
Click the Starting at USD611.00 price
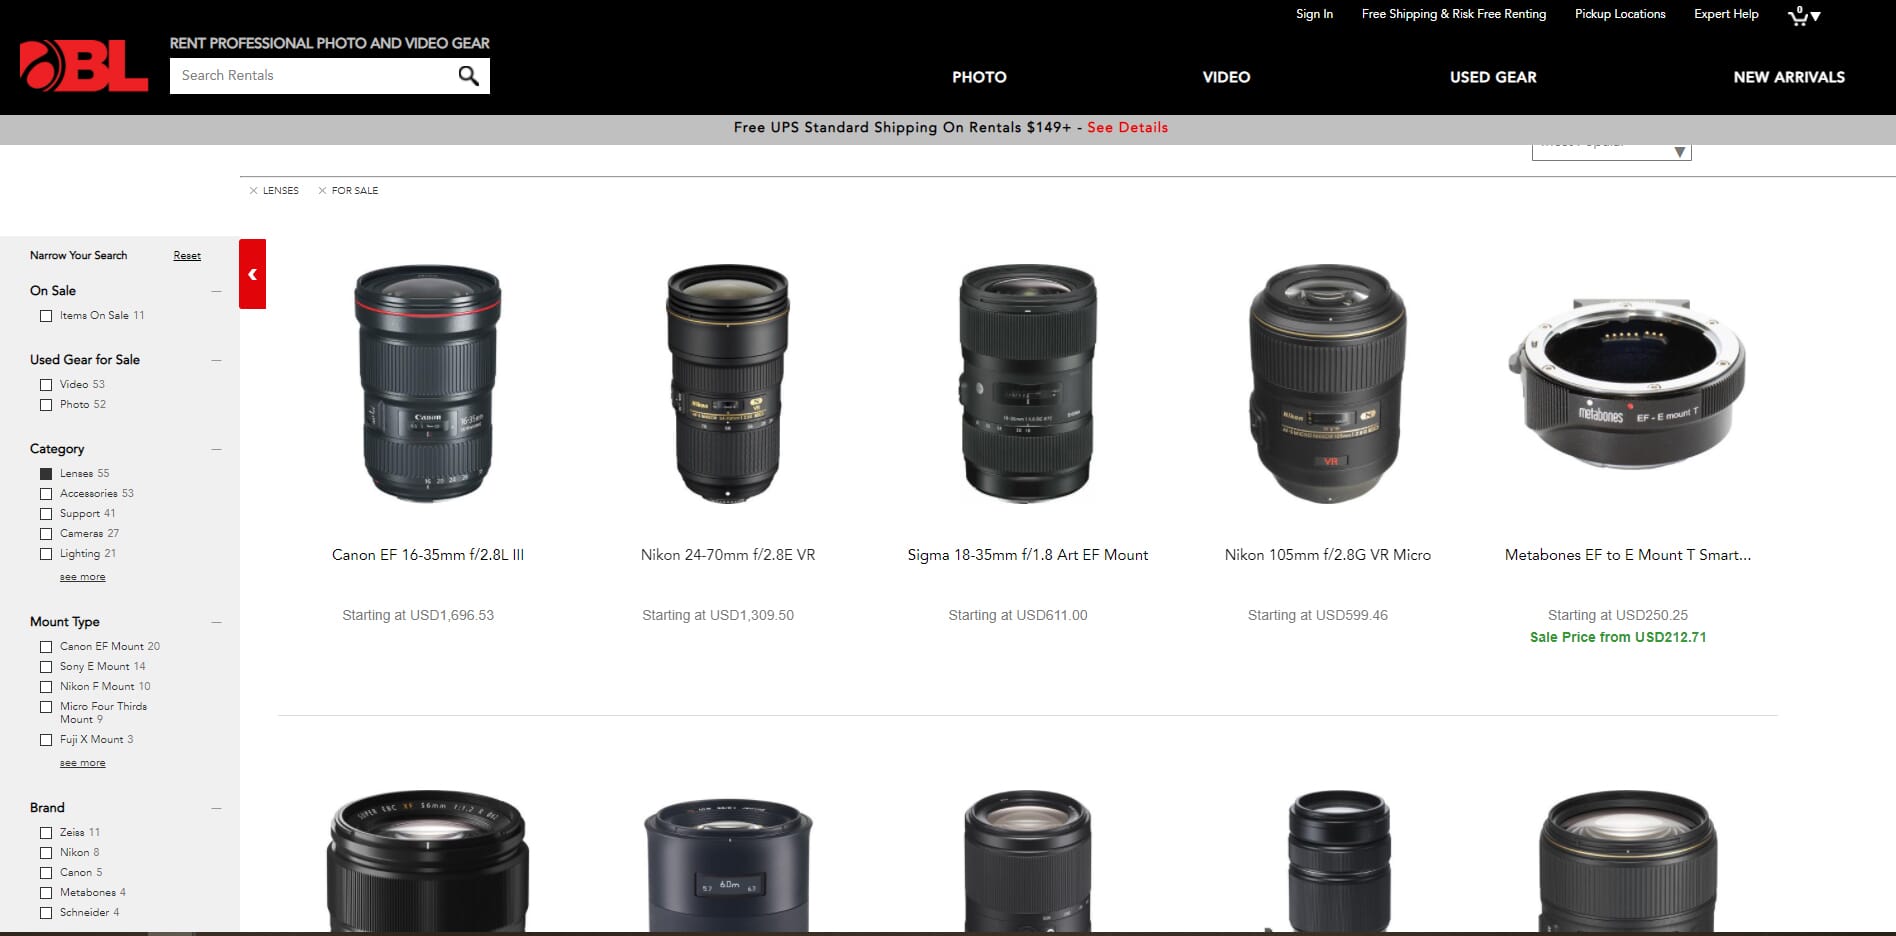[x=1018, y=615]
